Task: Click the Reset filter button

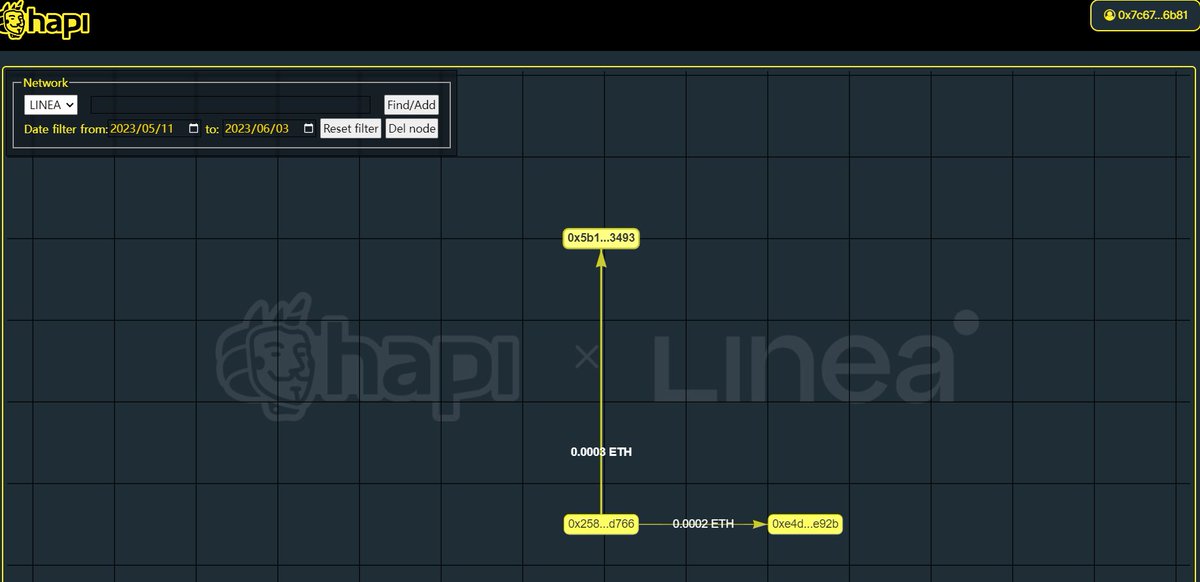Action: (351, 129)
